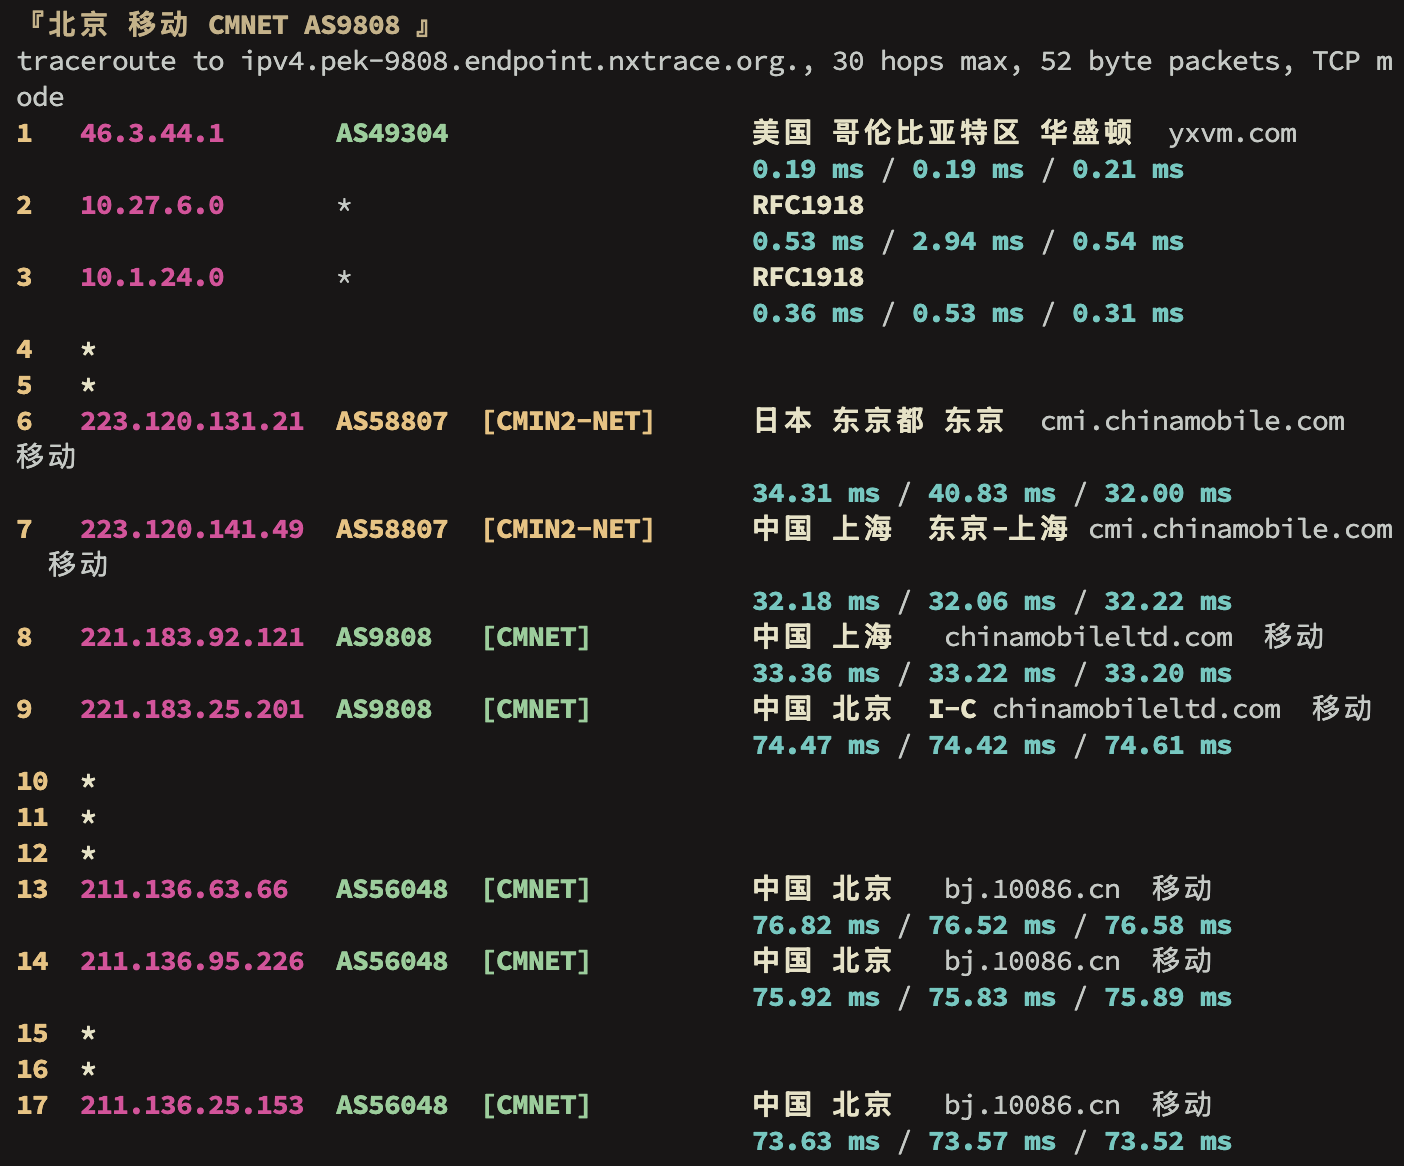Select IP 221.183.25.201 on hop 9

[192, 709]
